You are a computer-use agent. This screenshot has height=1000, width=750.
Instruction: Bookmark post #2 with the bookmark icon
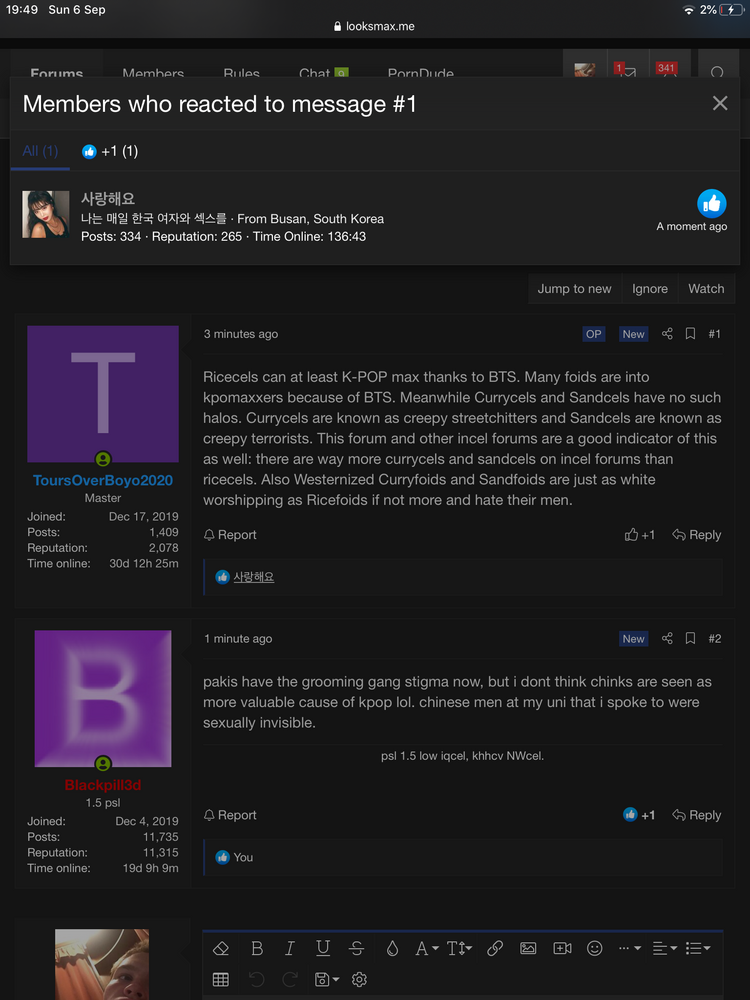pyautogui.click(x=690, y=638)
